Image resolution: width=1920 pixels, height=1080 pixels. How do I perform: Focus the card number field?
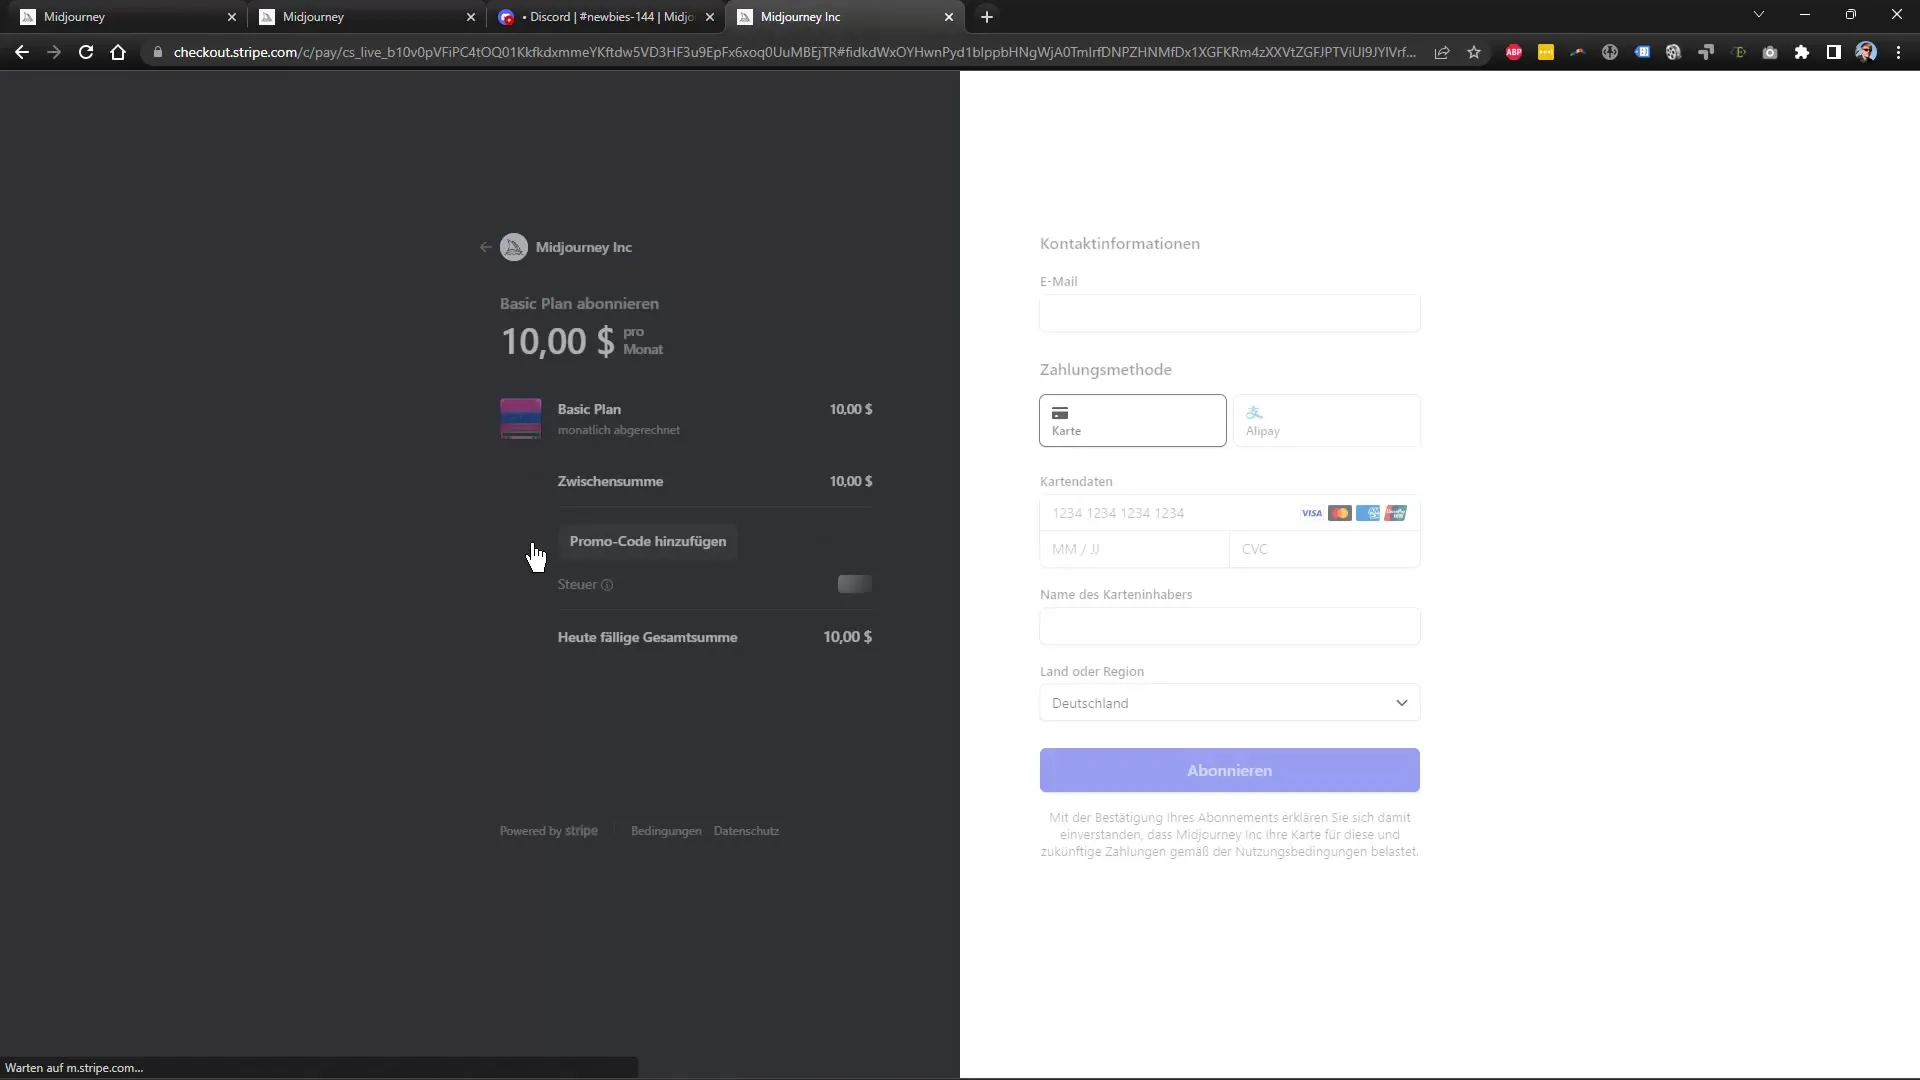pyautogui.click(x=1230, y=513)
